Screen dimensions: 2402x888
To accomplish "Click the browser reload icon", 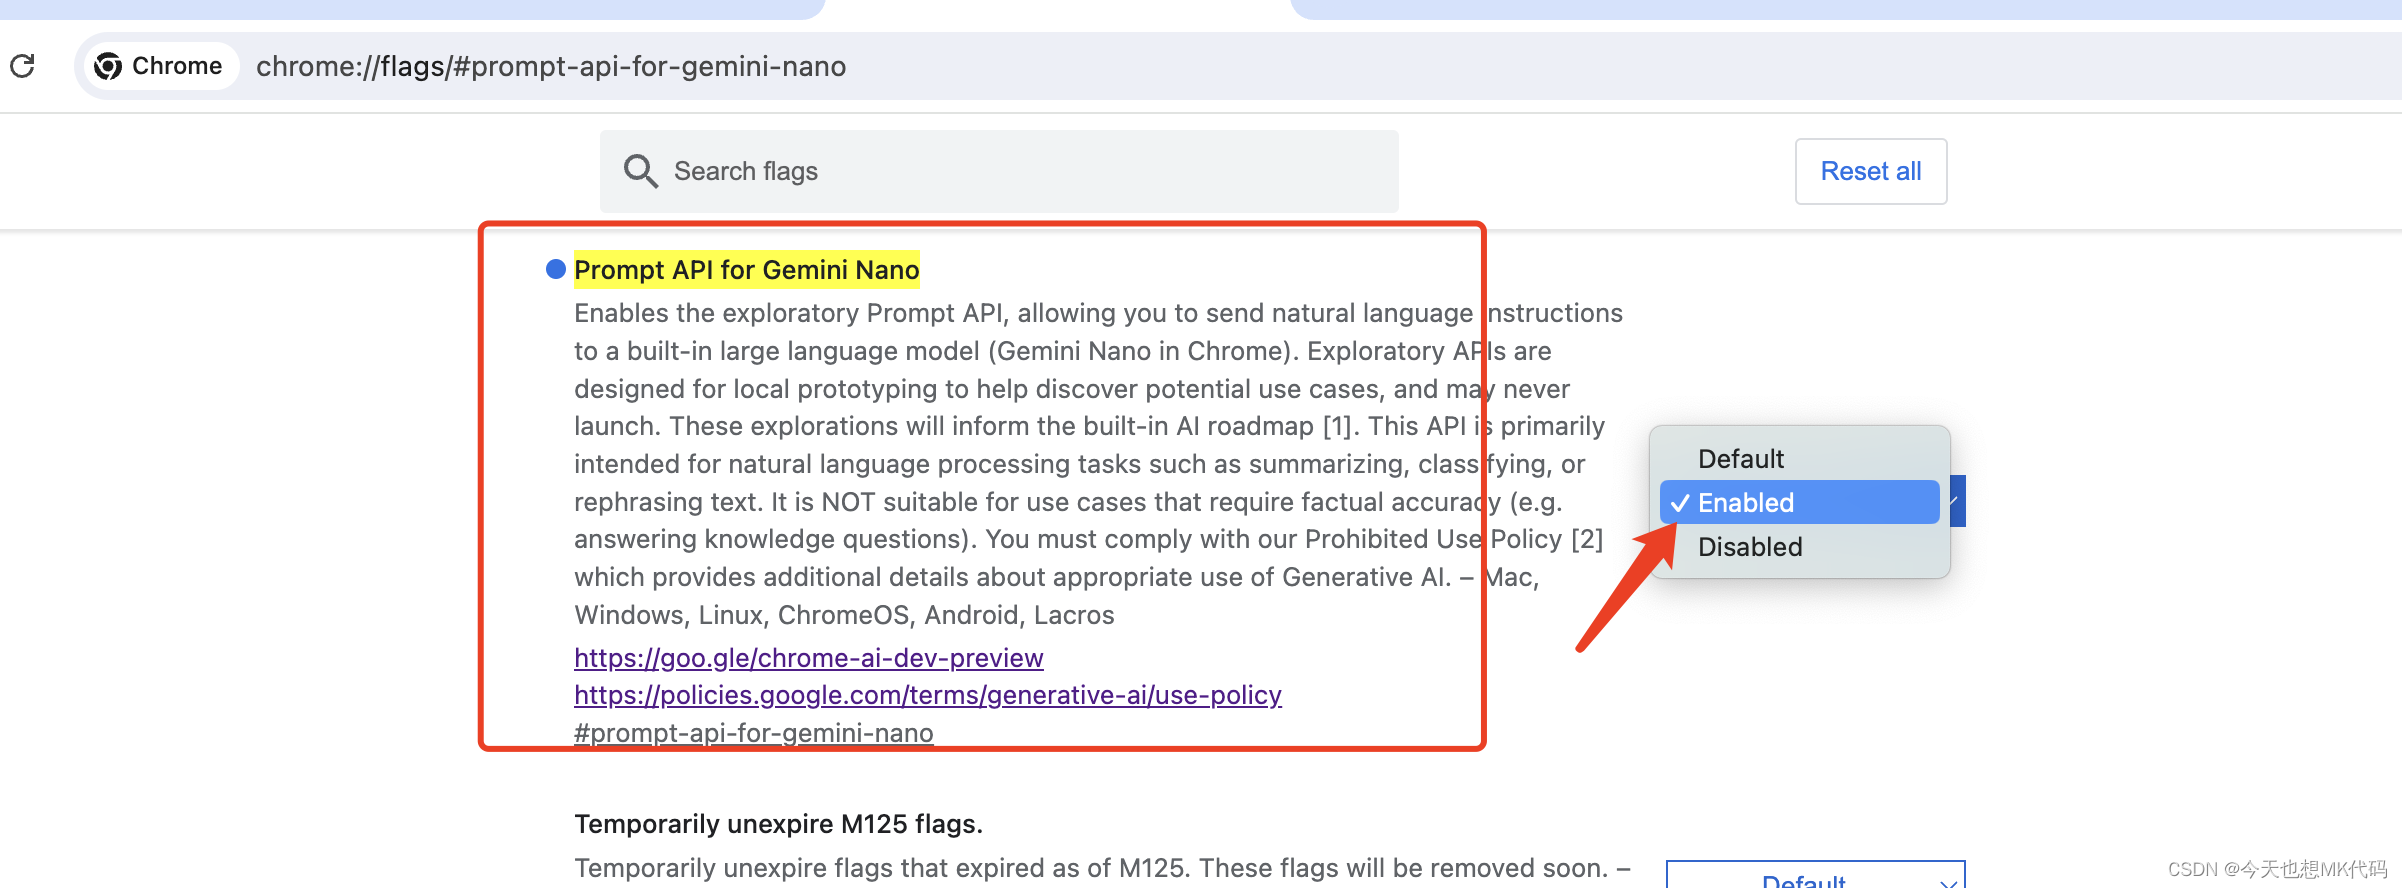I will 22,66.
